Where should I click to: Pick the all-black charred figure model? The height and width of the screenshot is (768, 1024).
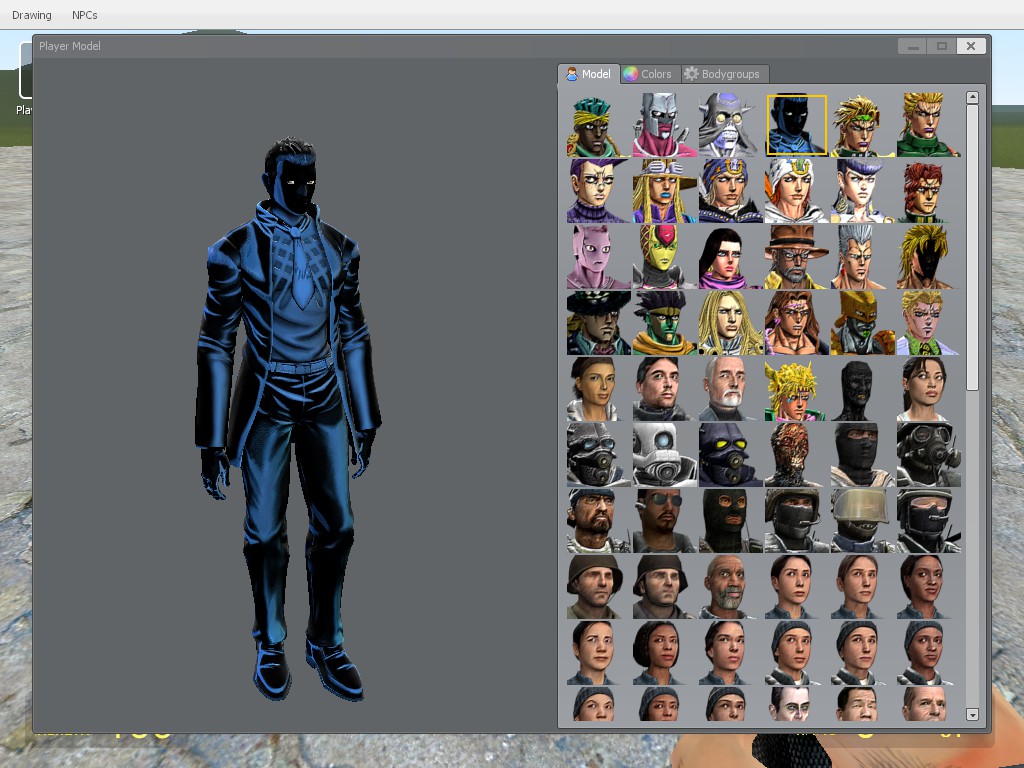pyautogui.click(x=863, y=389)
